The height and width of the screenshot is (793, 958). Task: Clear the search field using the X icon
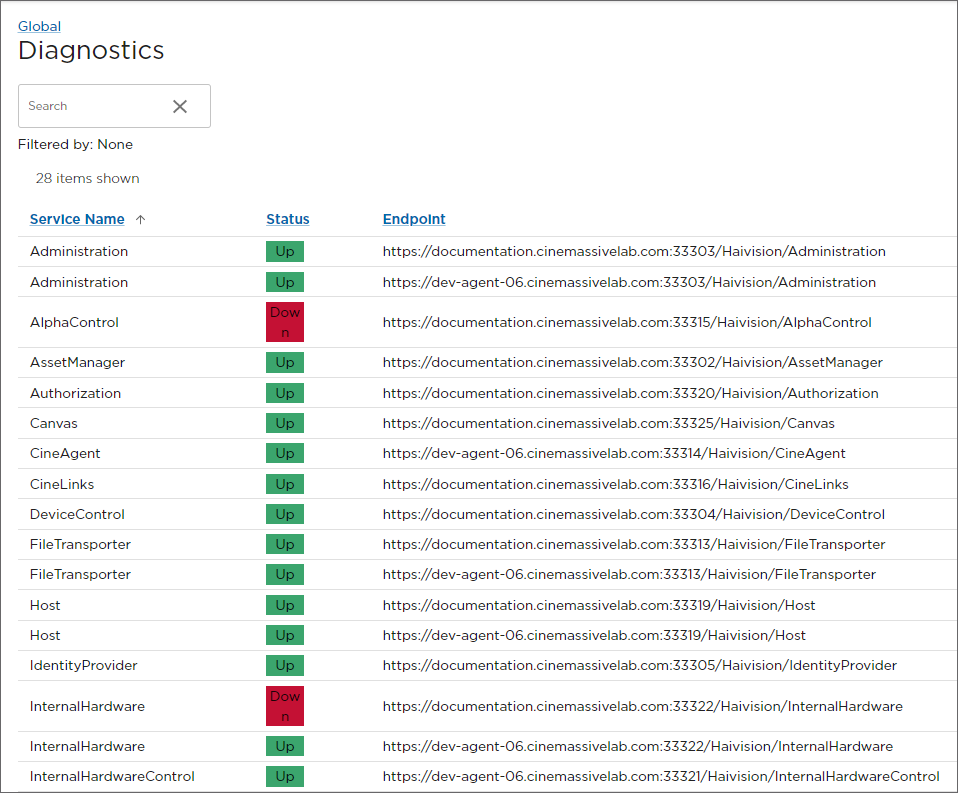coord(180,106)
